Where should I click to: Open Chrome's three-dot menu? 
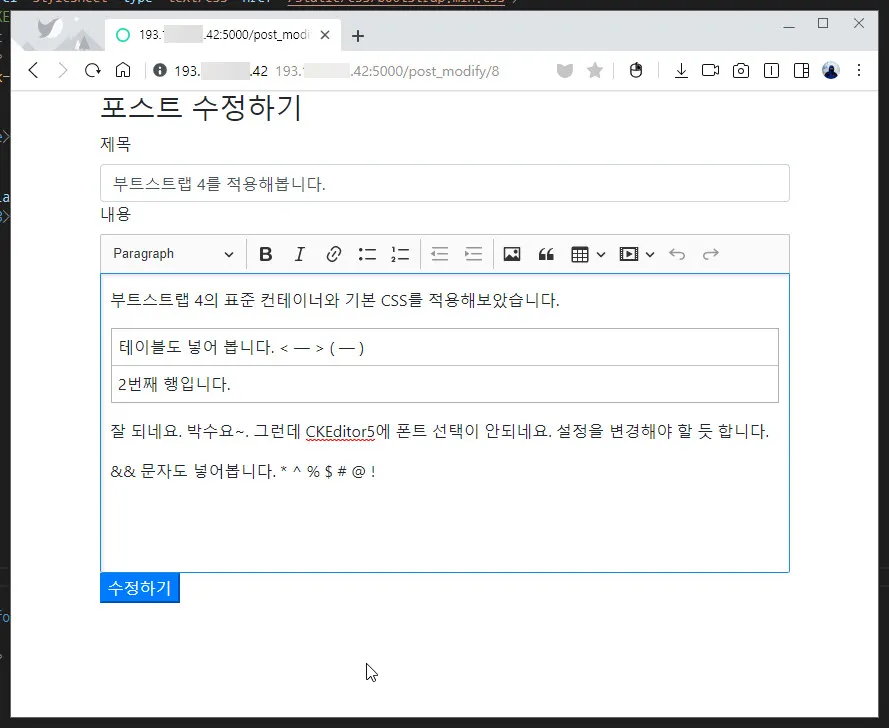tap(861, 71)
